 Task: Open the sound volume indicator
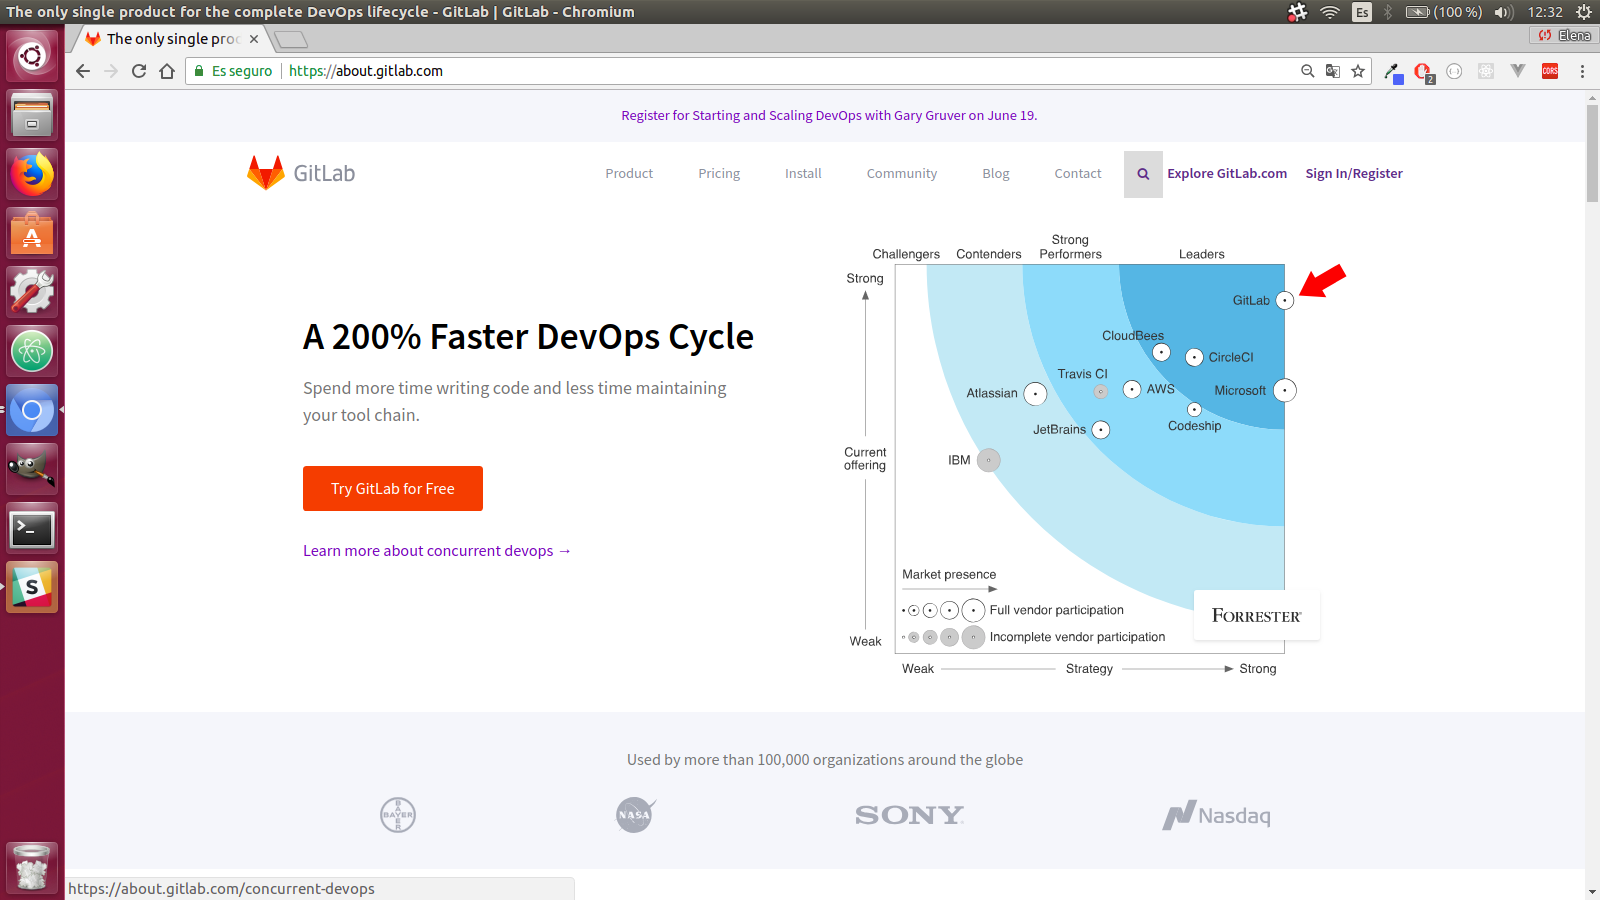click(x=1504, y=12)
